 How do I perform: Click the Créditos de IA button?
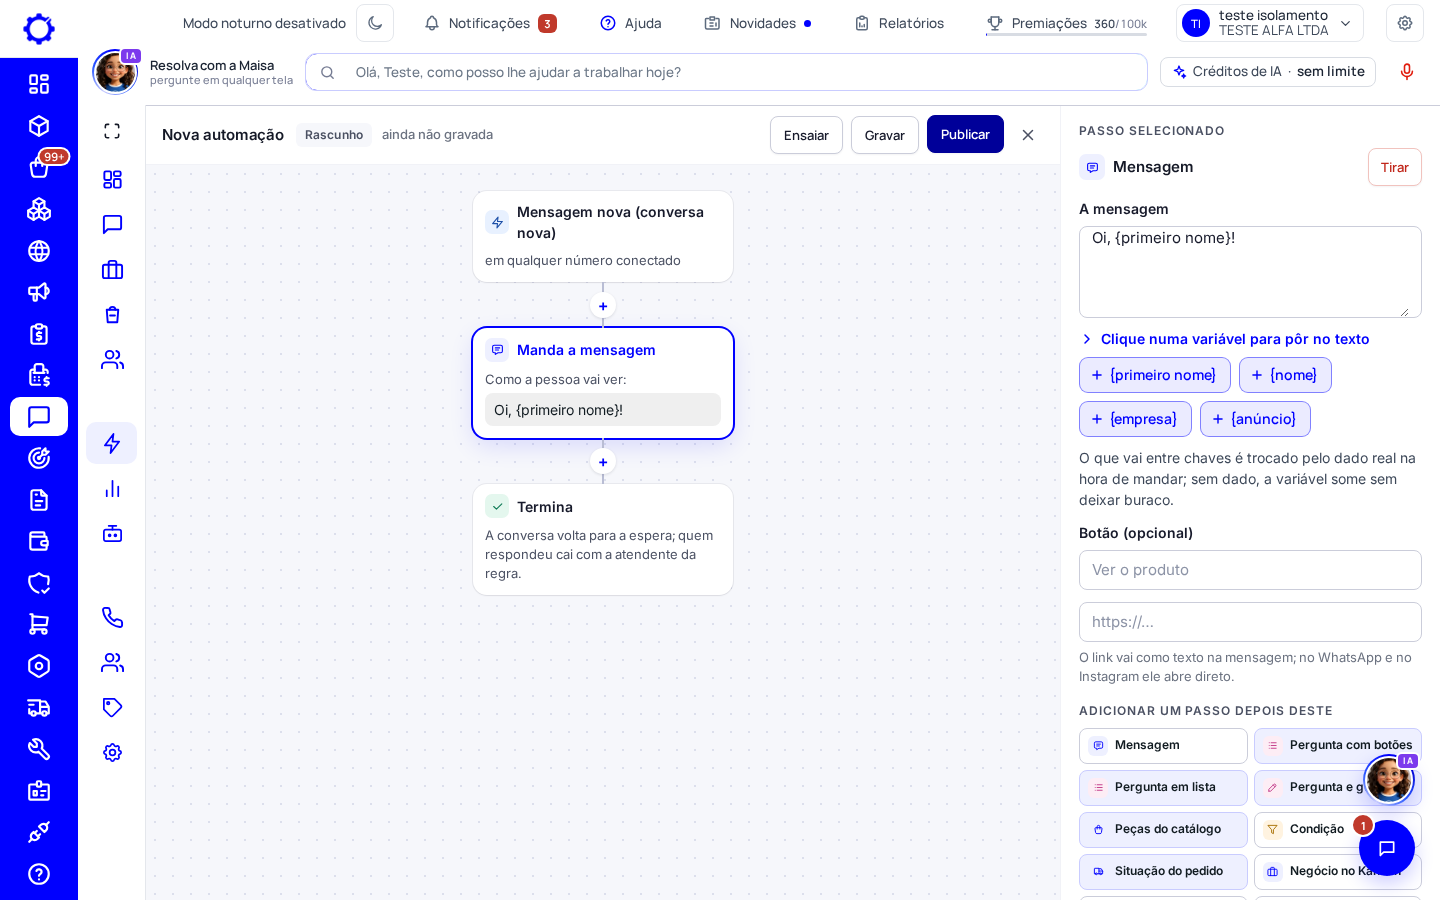pos(1268,72)
